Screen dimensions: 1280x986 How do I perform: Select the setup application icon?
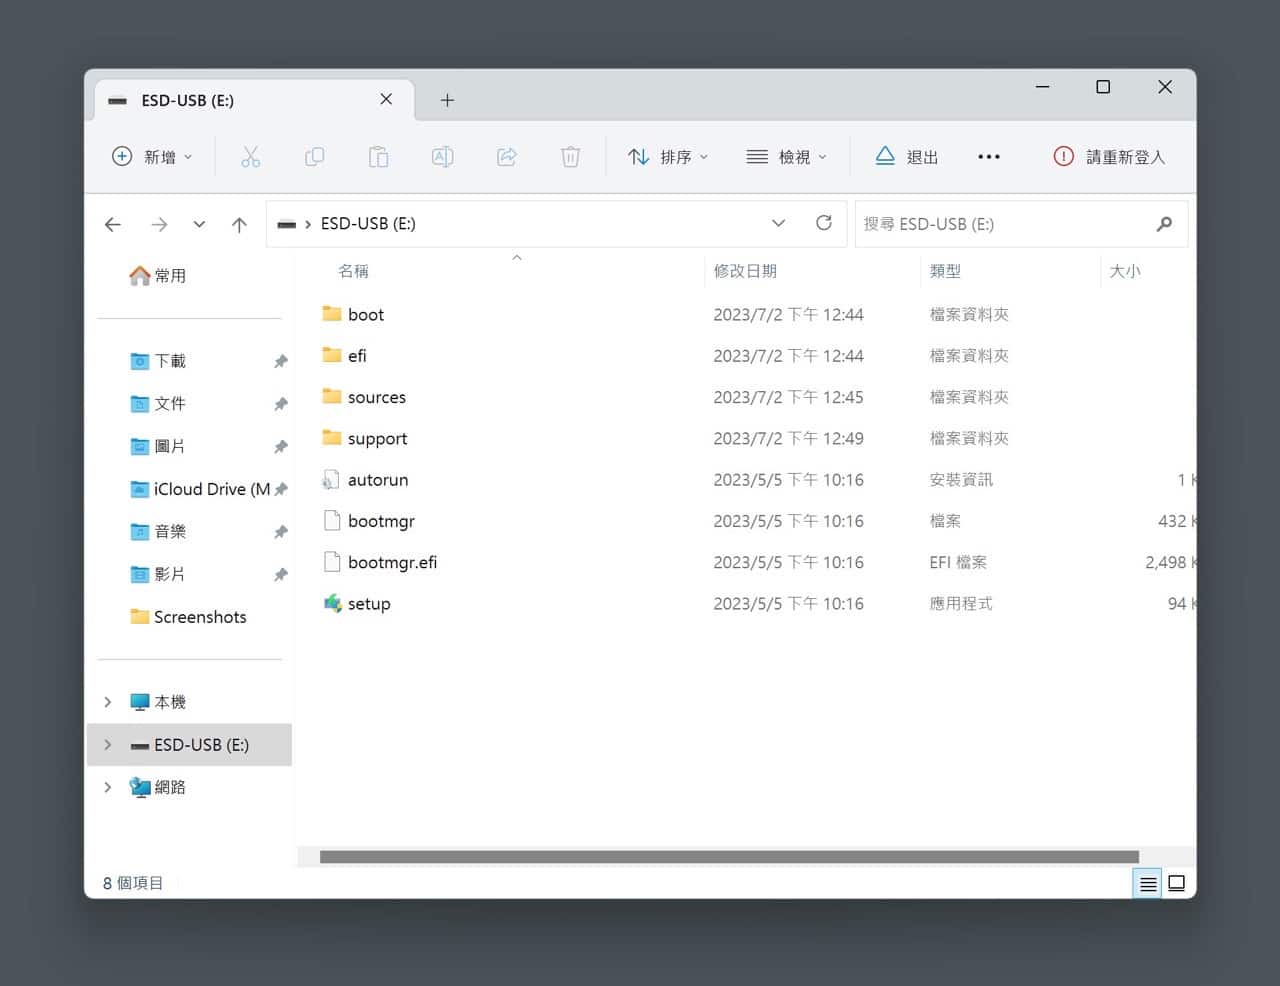click(x=332, y=603)
